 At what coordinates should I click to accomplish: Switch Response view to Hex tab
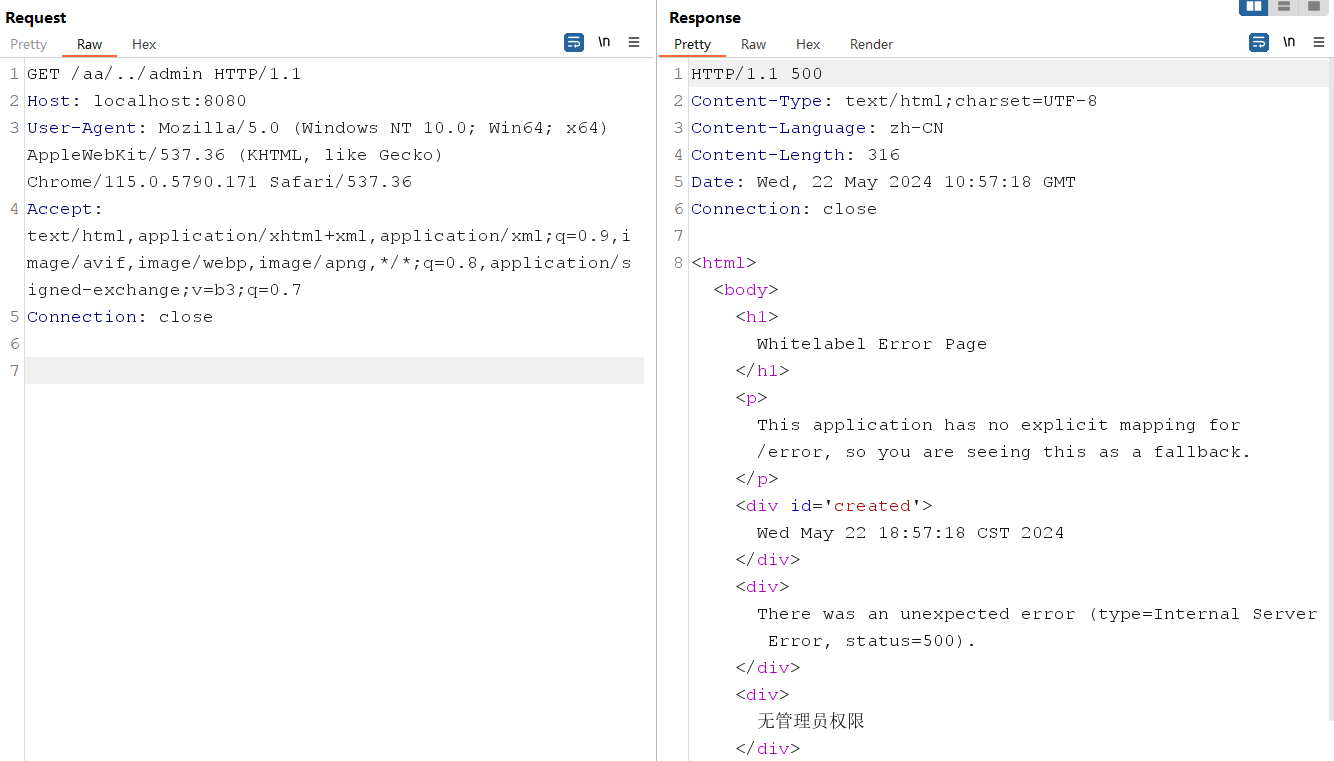808,44
